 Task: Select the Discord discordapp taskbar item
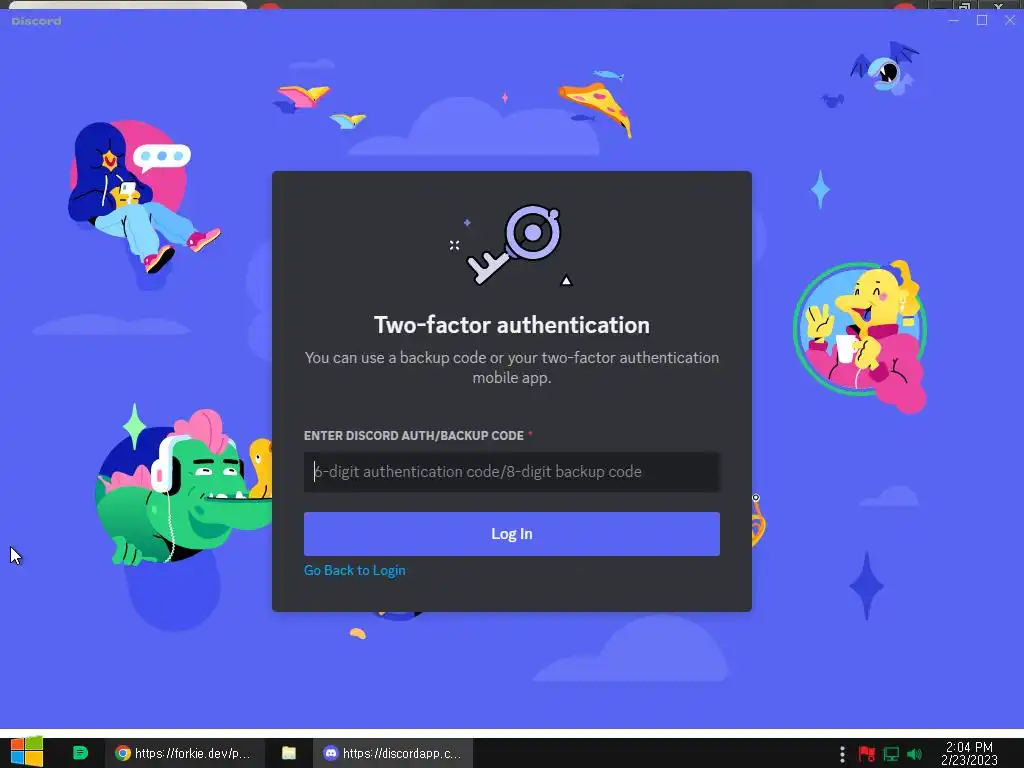[394, 753]
